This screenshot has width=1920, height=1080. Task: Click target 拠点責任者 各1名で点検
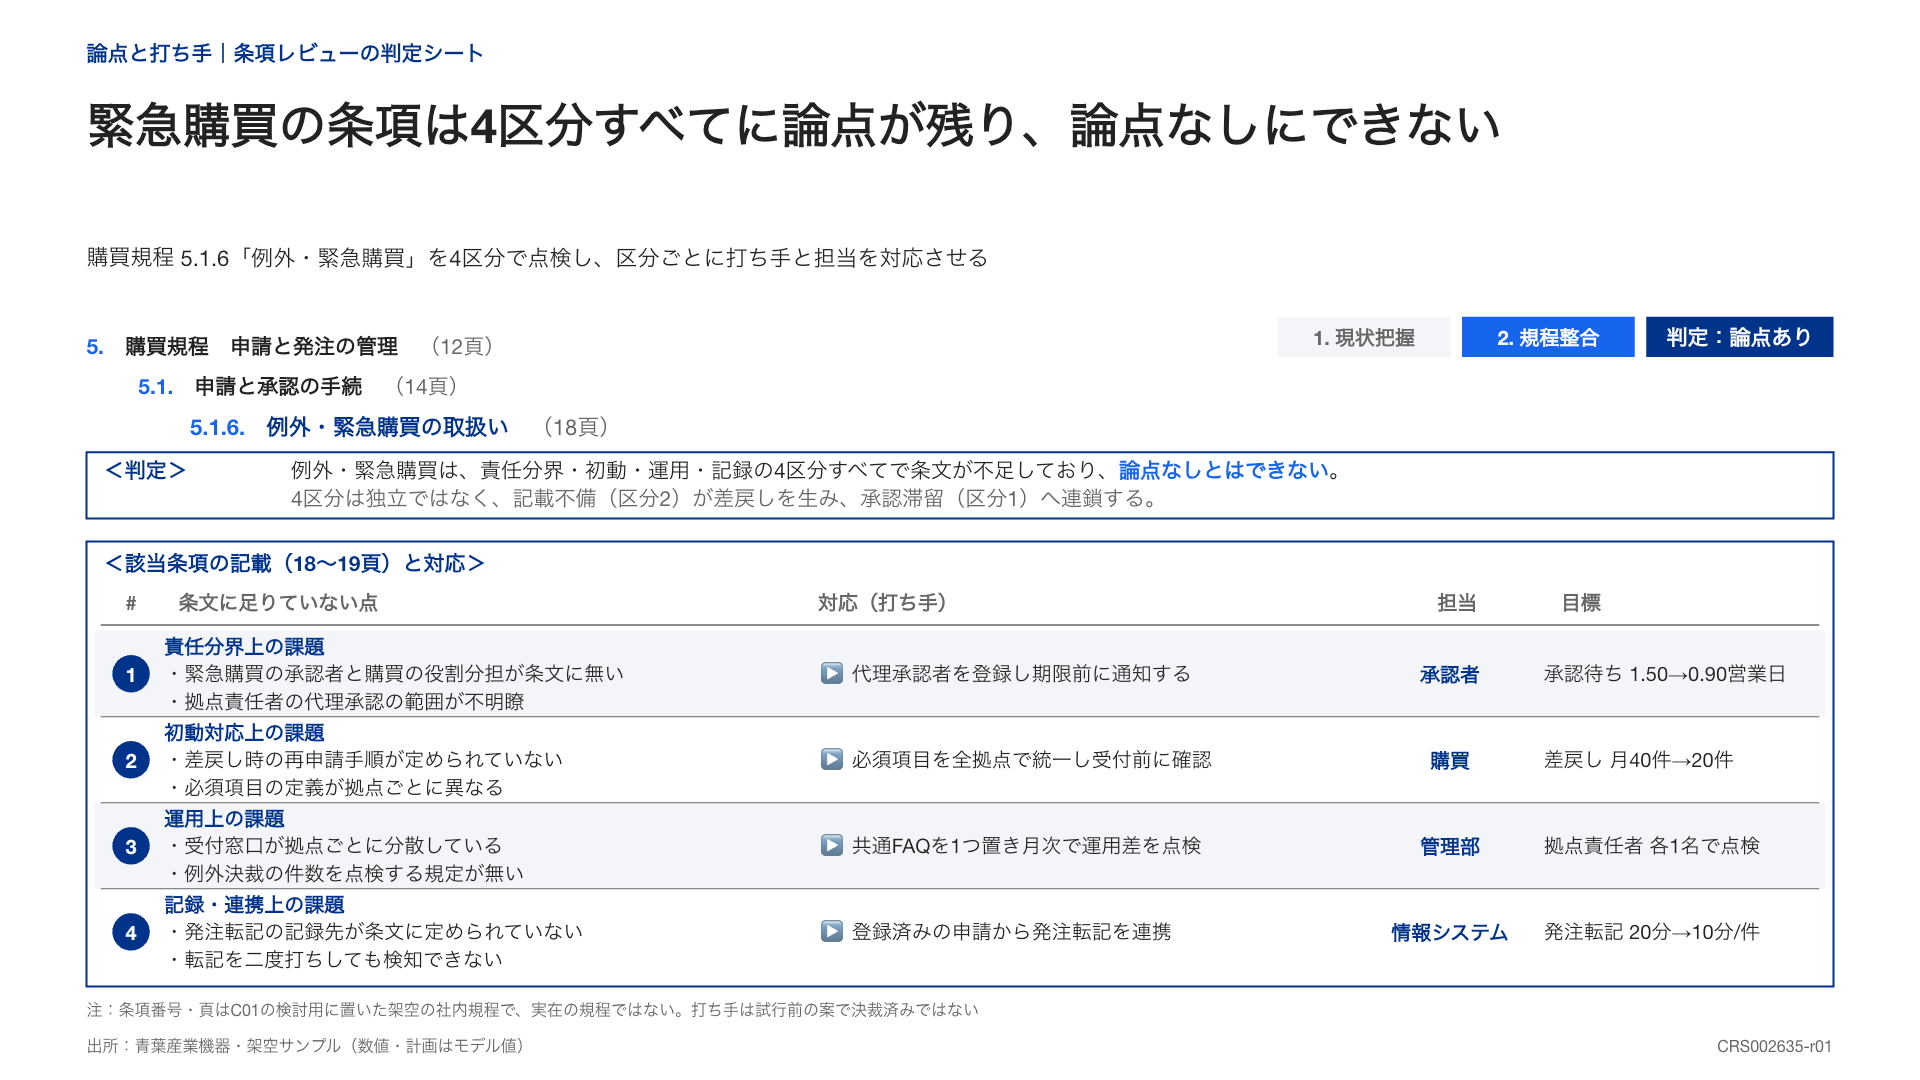(x=1651, y=846)
